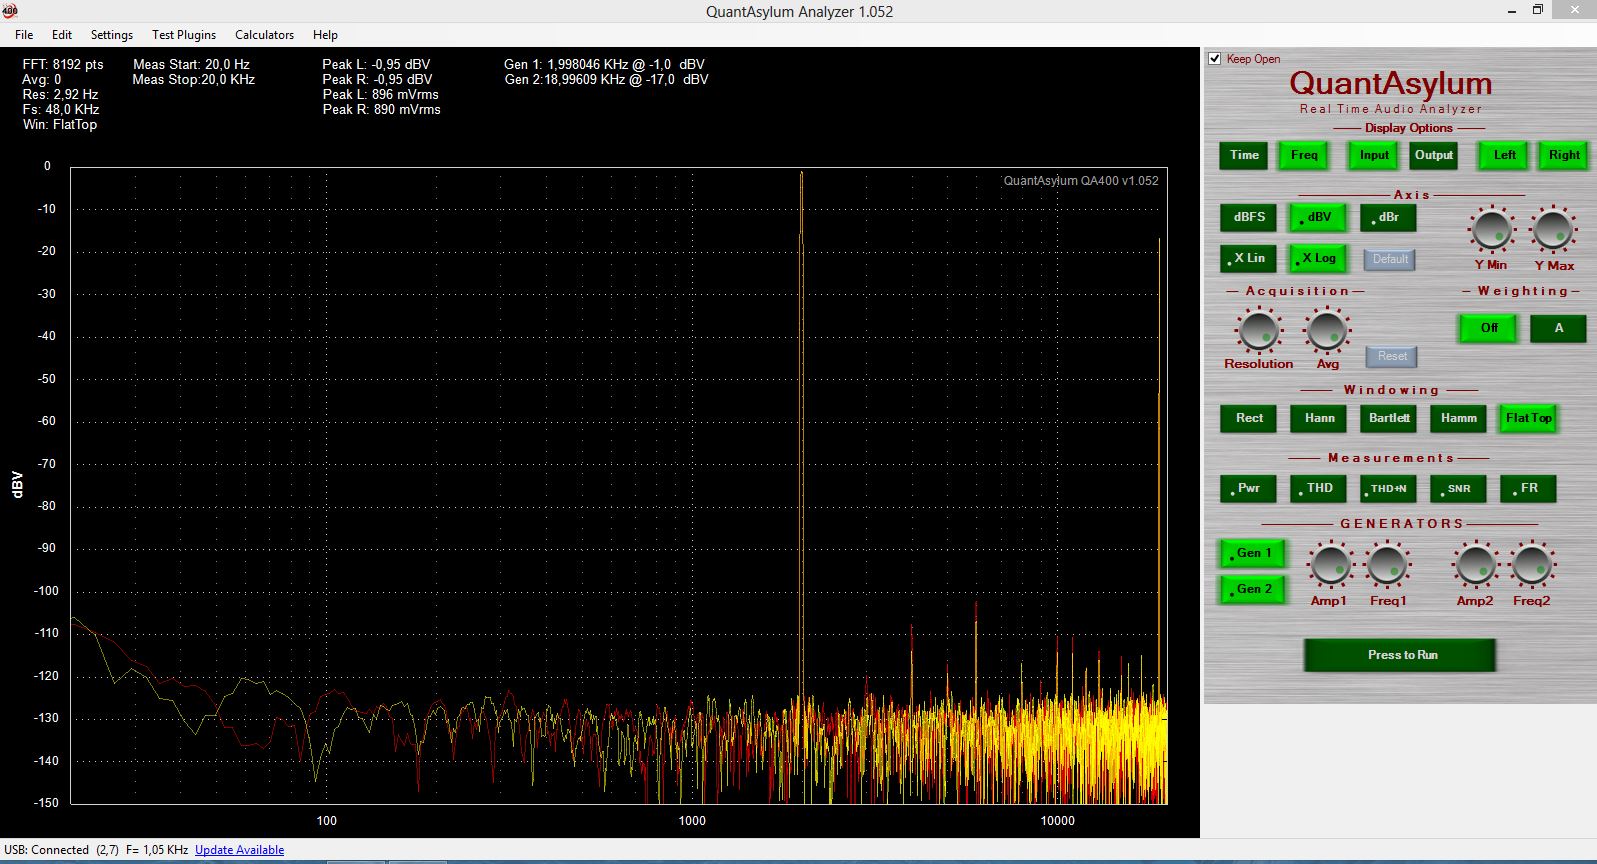
Task: Click the 'Fs: 48,0 KHz' readout
Action: pos(61,109)
